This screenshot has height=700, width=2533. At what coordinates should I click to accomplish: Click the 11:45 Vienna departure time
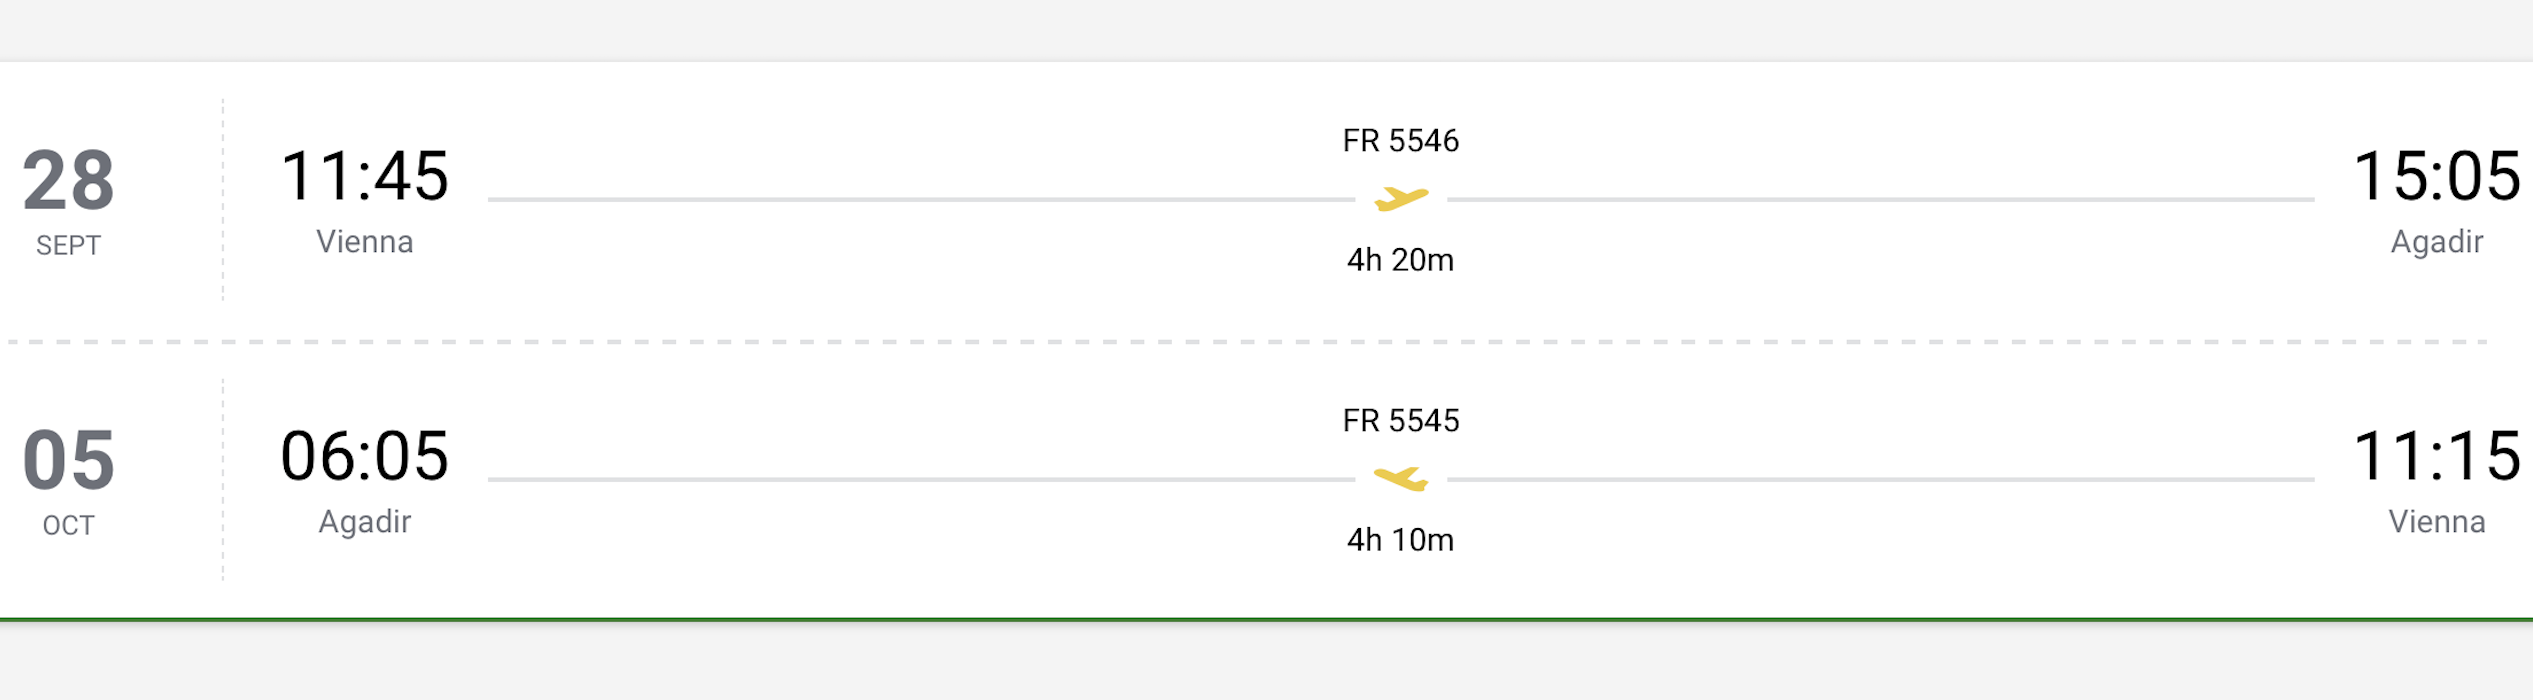(365, 176)
